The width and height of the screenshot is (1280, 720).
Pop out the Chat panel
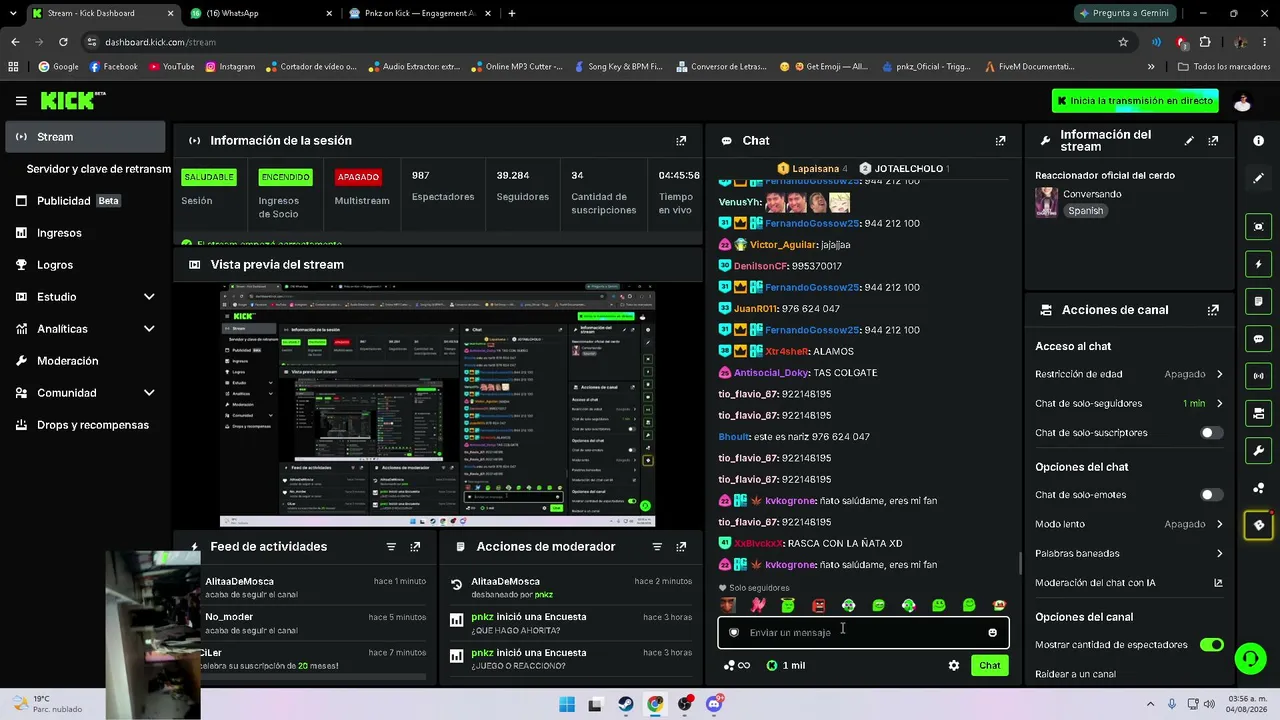click(x=1000, y=141)
